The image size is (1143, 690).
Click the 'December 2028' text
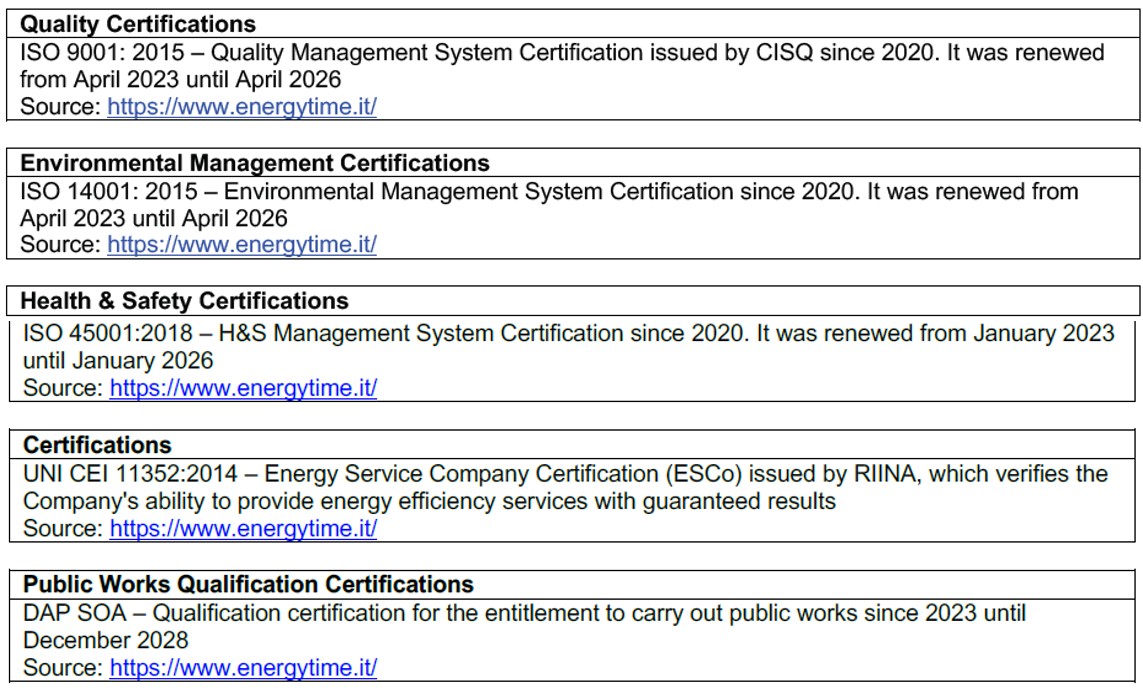(105, 640)
